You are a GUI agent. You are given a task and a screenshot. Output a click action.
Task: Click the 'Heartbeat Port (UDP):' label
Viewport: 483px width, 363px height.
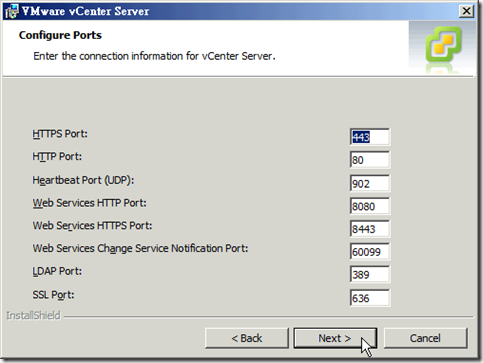point(83,180)
